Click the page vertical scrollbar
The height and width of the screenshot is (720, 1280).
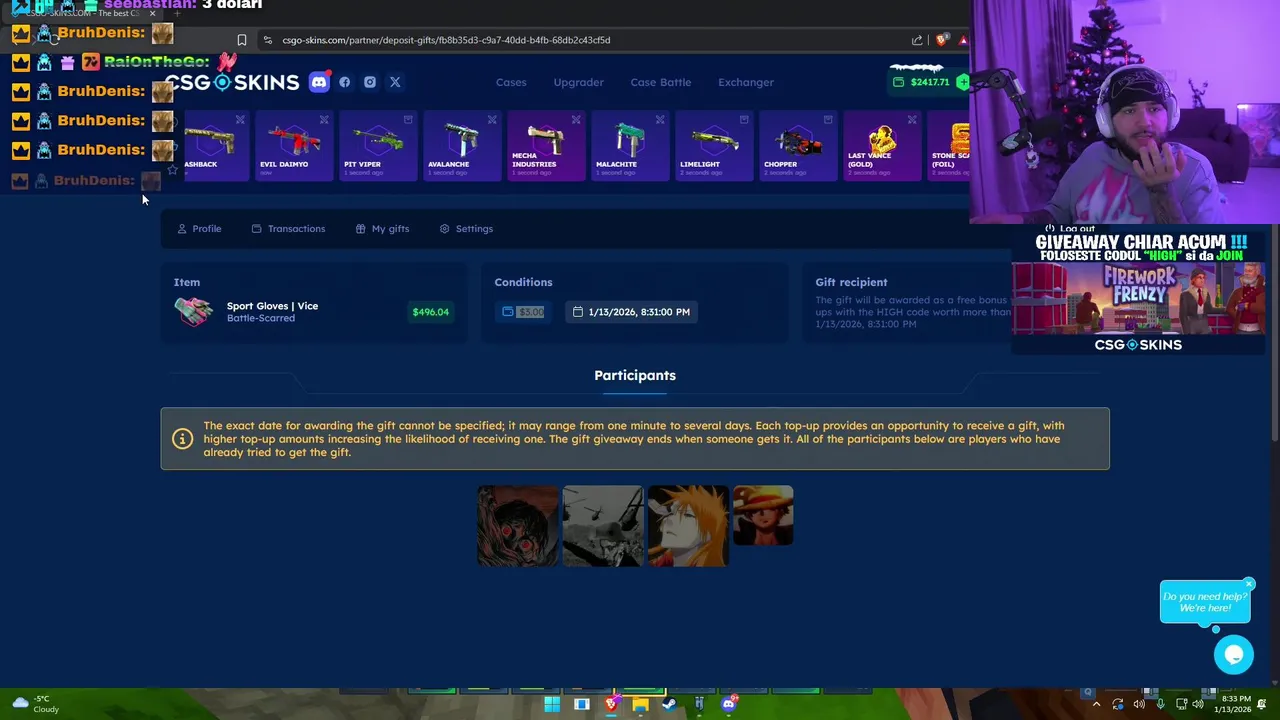coord(1275,330)
